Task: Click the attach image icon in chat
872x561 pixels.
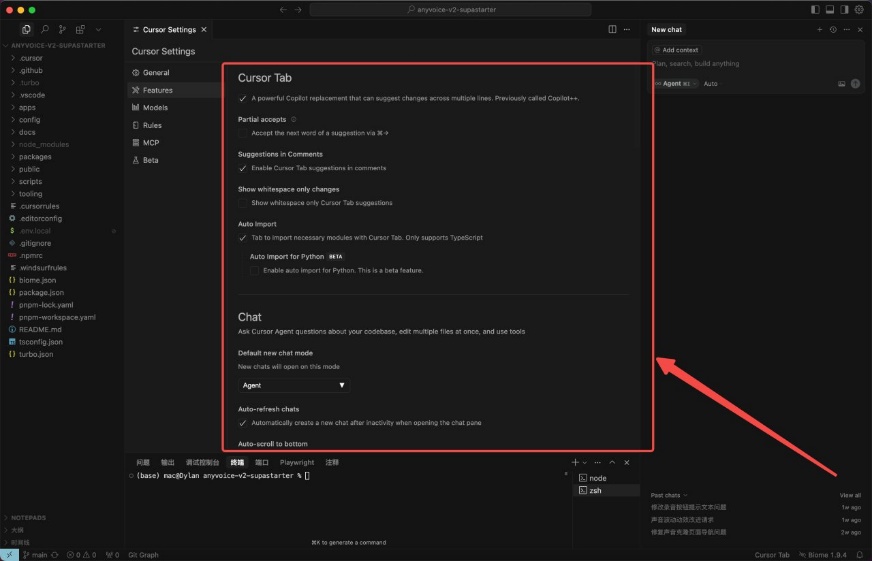Action: [841, 84]
